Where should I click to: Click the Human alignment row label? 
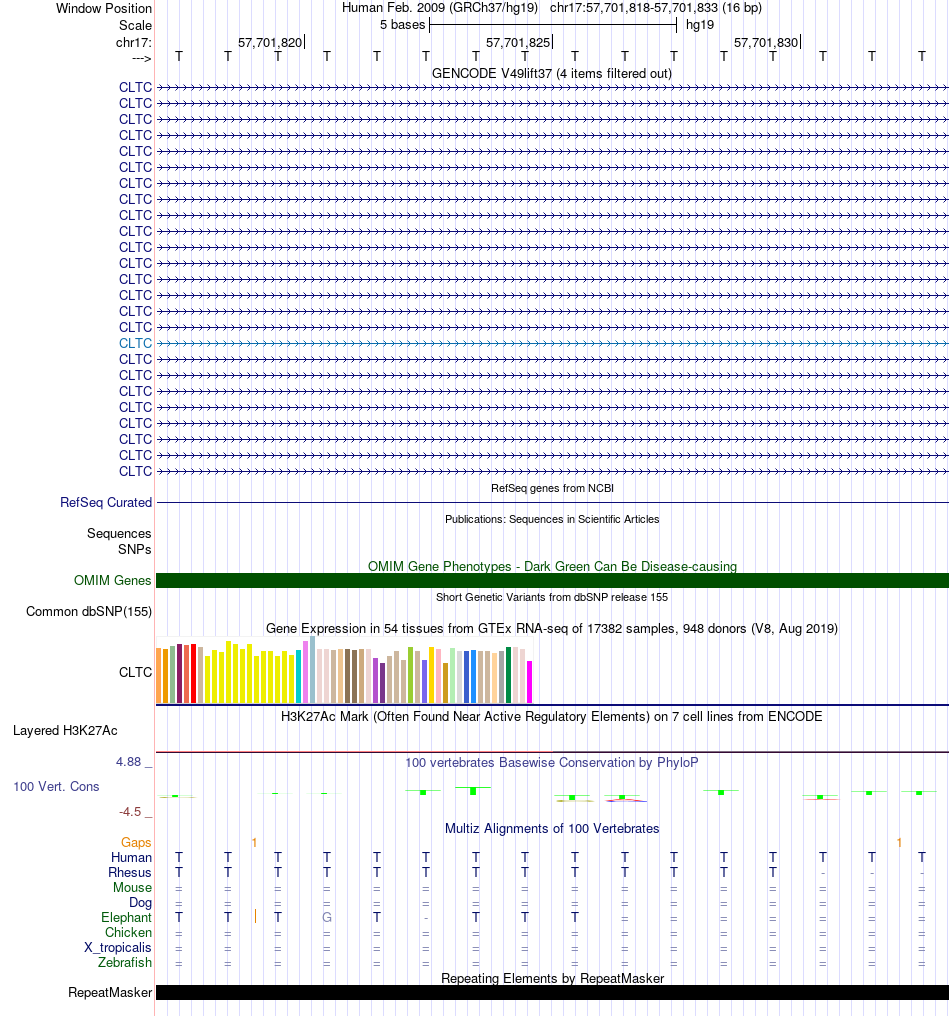pos(132,858)
